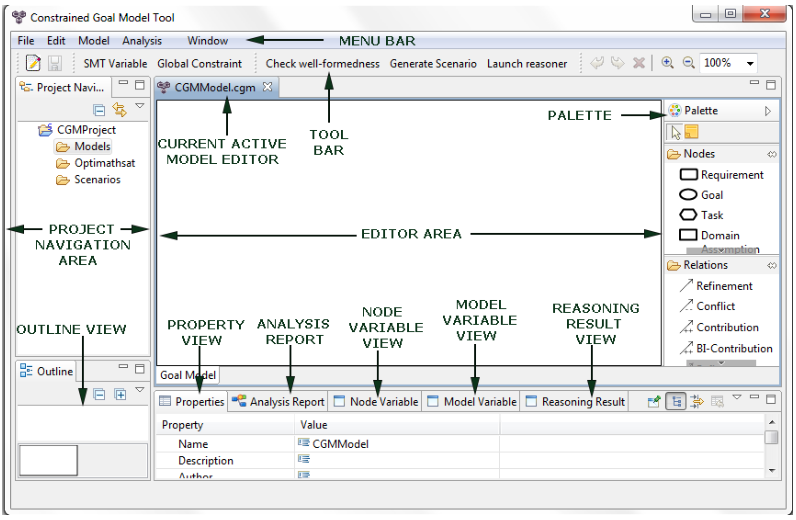Screen dimensions: 796x520
Task: Zoom out with the magnifier minus icon
Action: (688, 63)
